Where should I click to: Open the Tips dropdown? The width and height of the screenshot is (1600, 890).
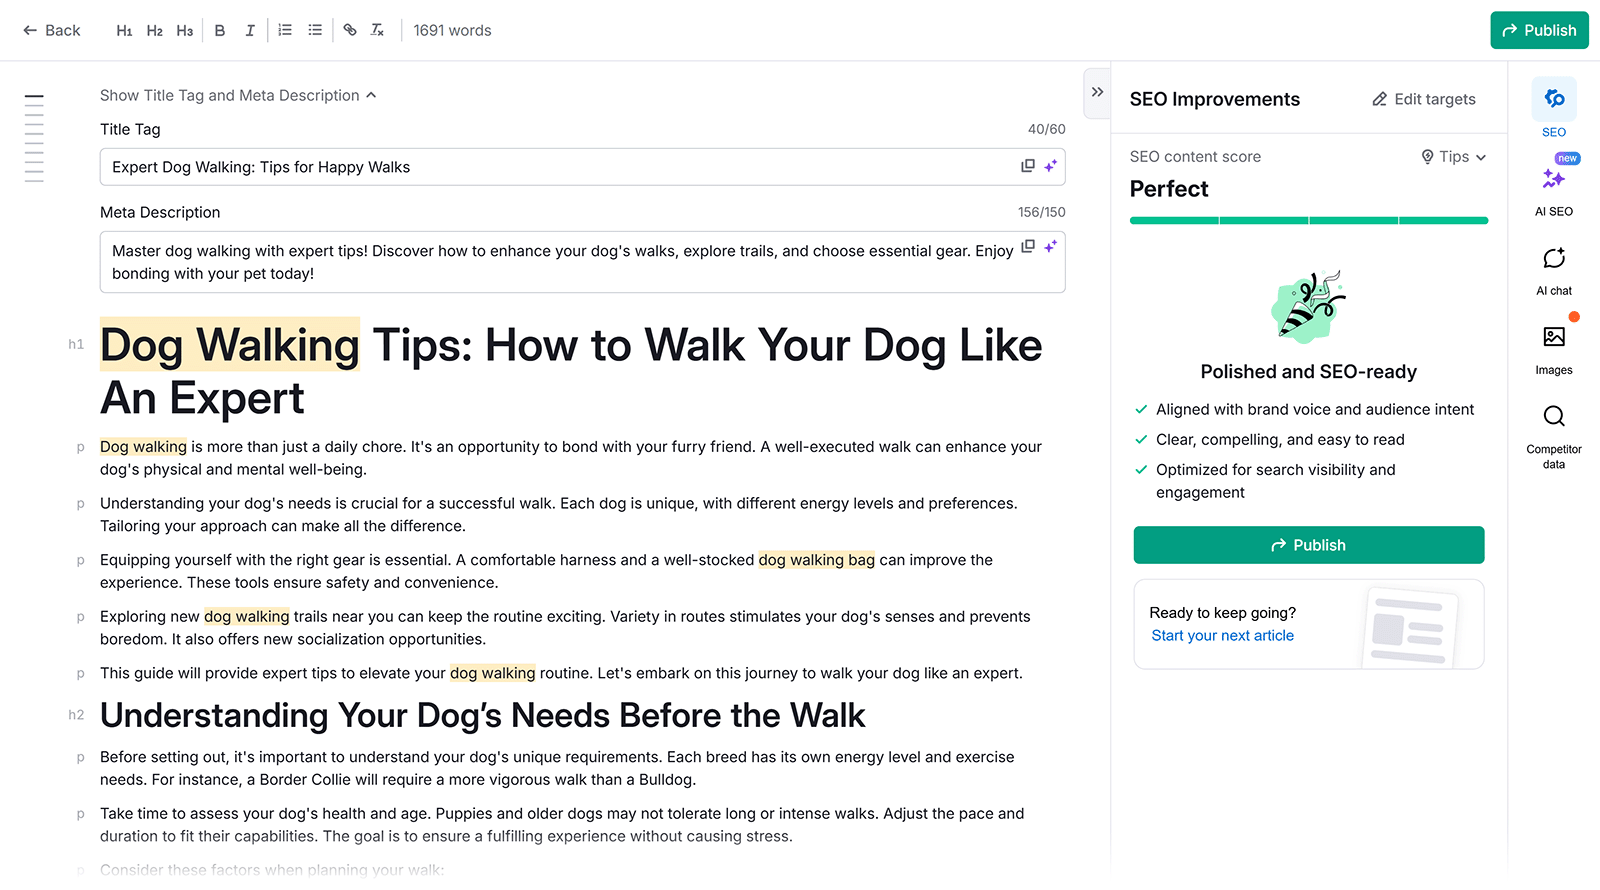[1454, 157]
